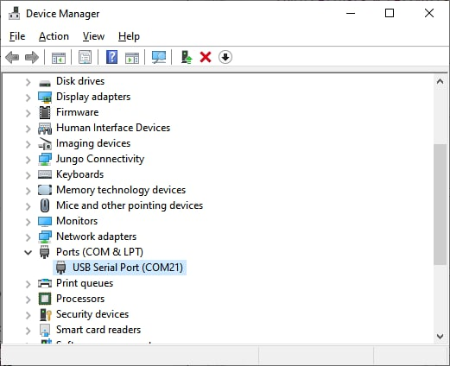Viewport: 450px width, 366px height.
Task: Expand the Imaging devices node
Action: coord(28,144)
